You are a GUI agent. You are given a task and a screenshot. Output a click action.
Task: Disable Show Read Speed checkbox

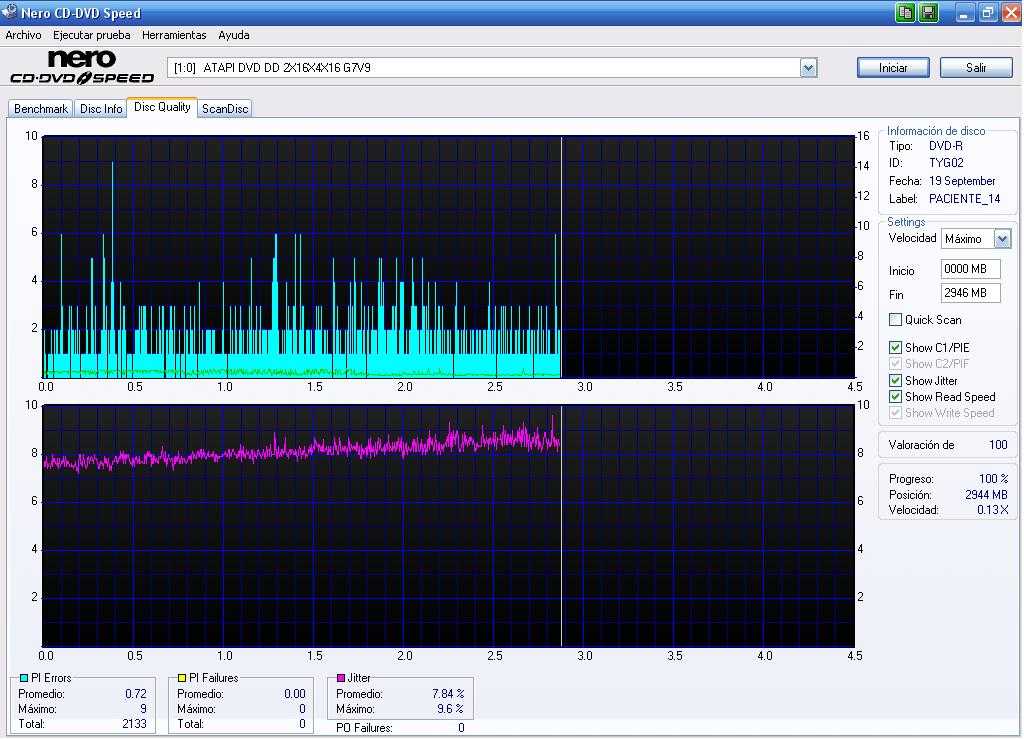point(895,397)
